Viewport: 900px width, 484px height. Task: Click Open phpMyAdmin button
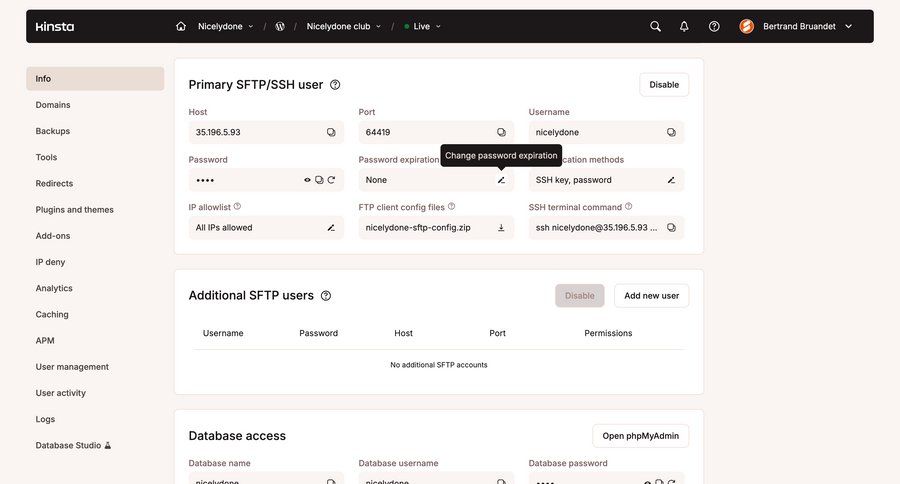[641, 436]
